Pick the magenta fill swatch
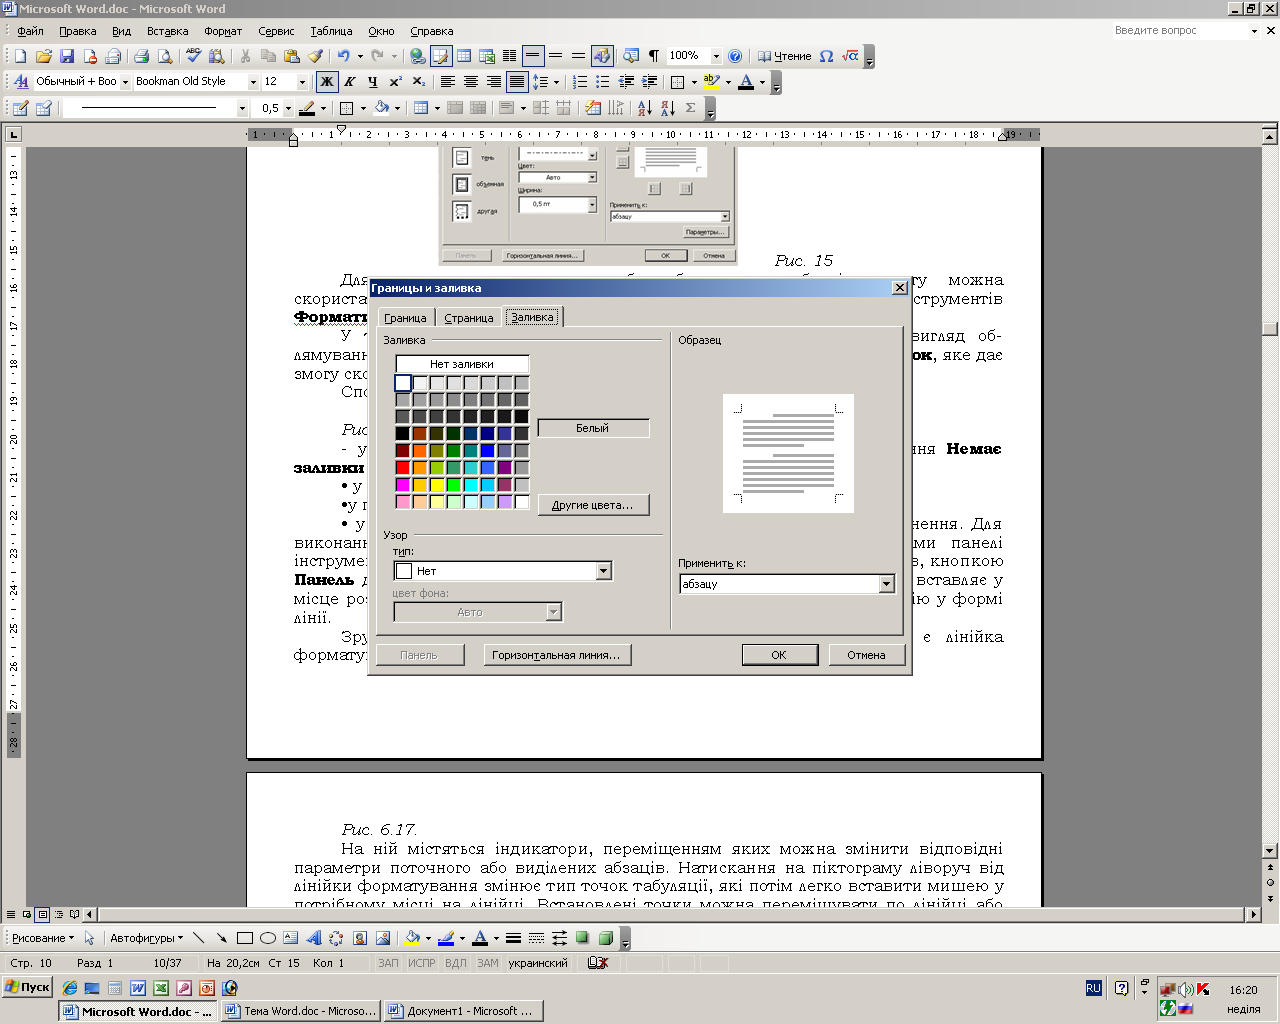1280x1024 pixels. pyautogui.click(x=402, y=484)
